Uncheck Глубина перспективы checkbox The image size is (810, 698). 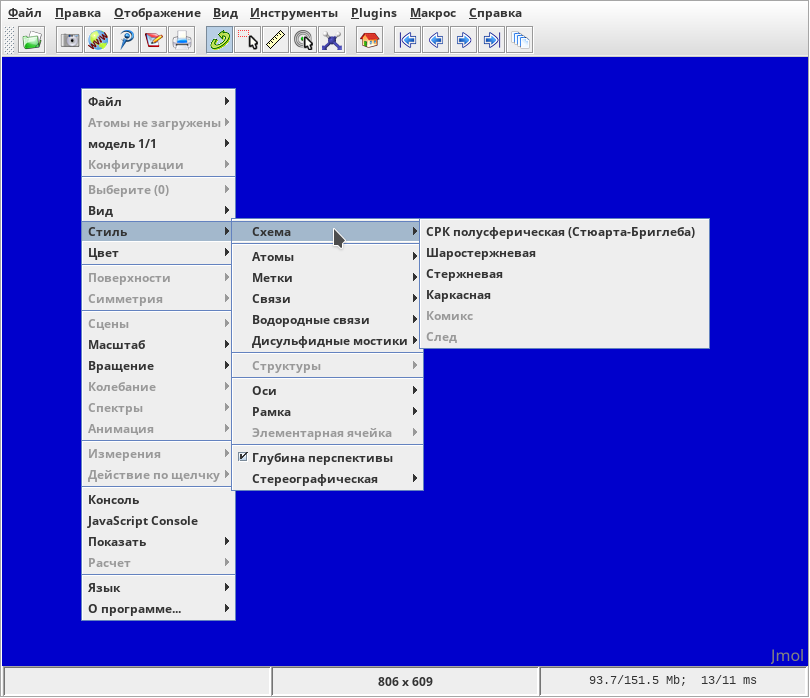(243, 457)
